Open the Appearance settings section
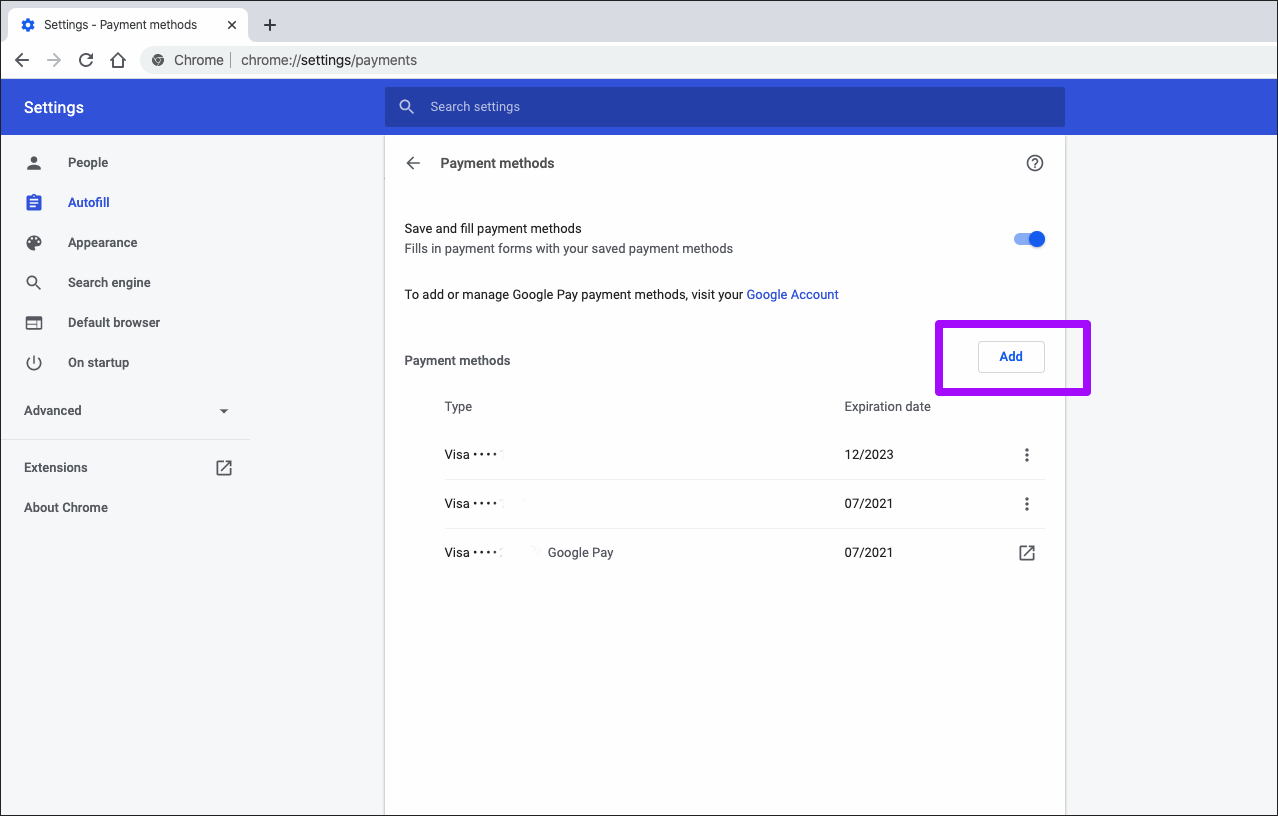 (x=102, y=243)
